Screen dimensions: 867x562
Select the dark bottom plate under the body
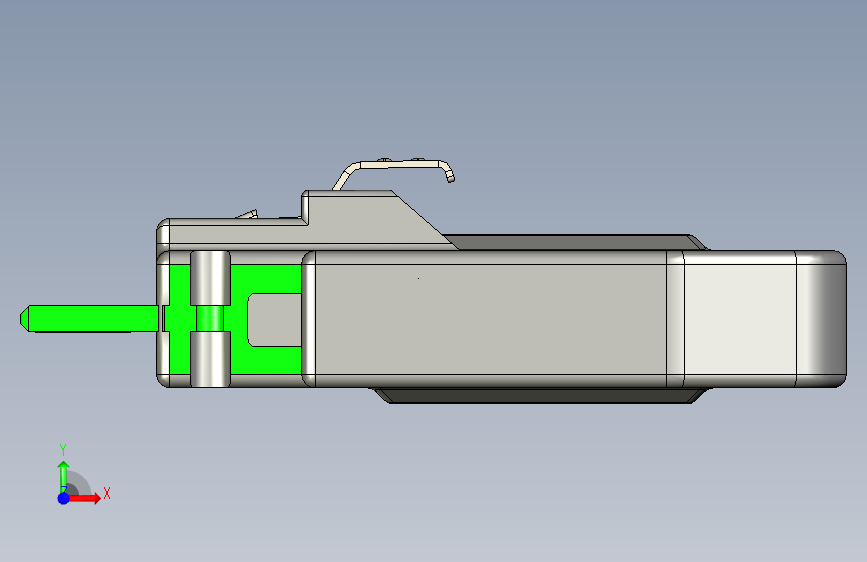pyautogui.click(x=539, y=396)
